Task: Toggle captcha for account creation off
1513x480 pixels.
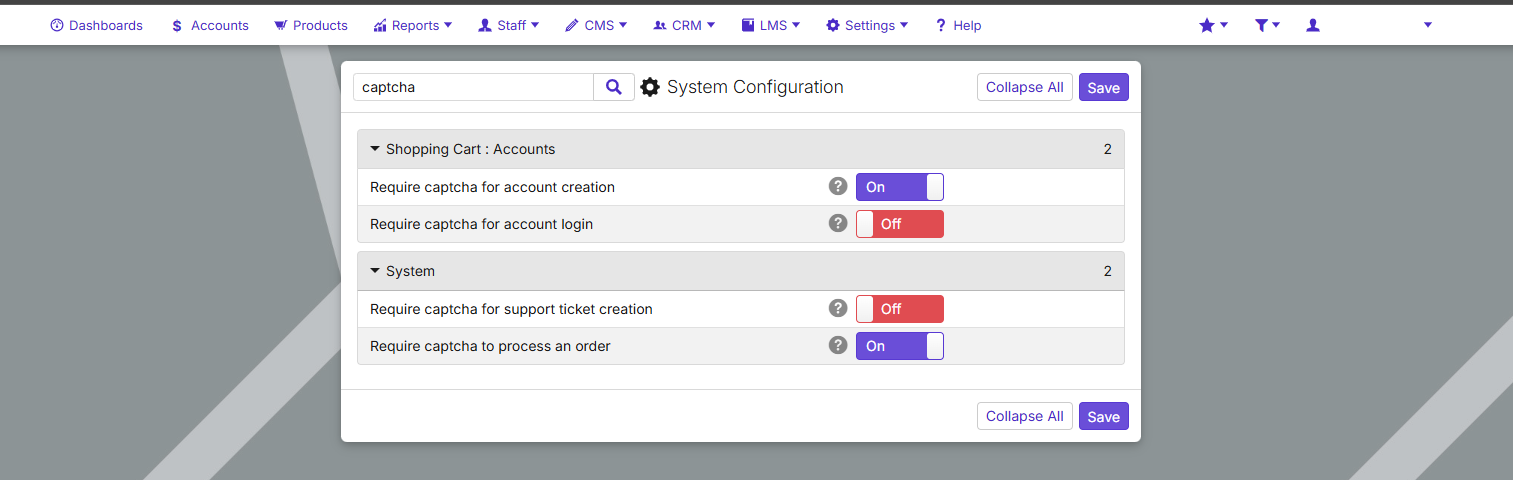Action: 900,187
